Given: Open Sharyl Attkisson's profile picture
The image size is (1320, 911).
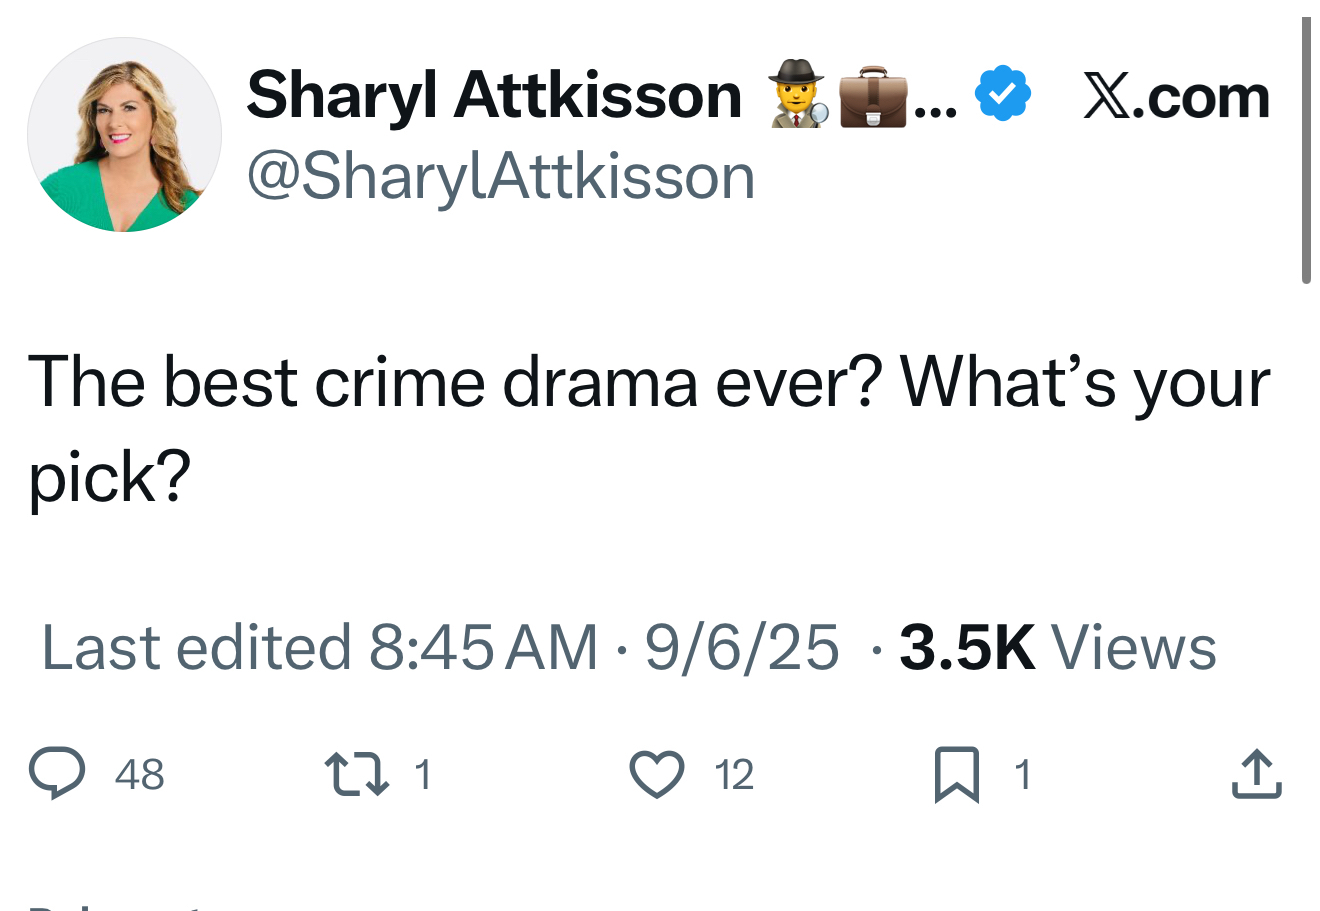Looking at the screenshot, I should point(124,135).
